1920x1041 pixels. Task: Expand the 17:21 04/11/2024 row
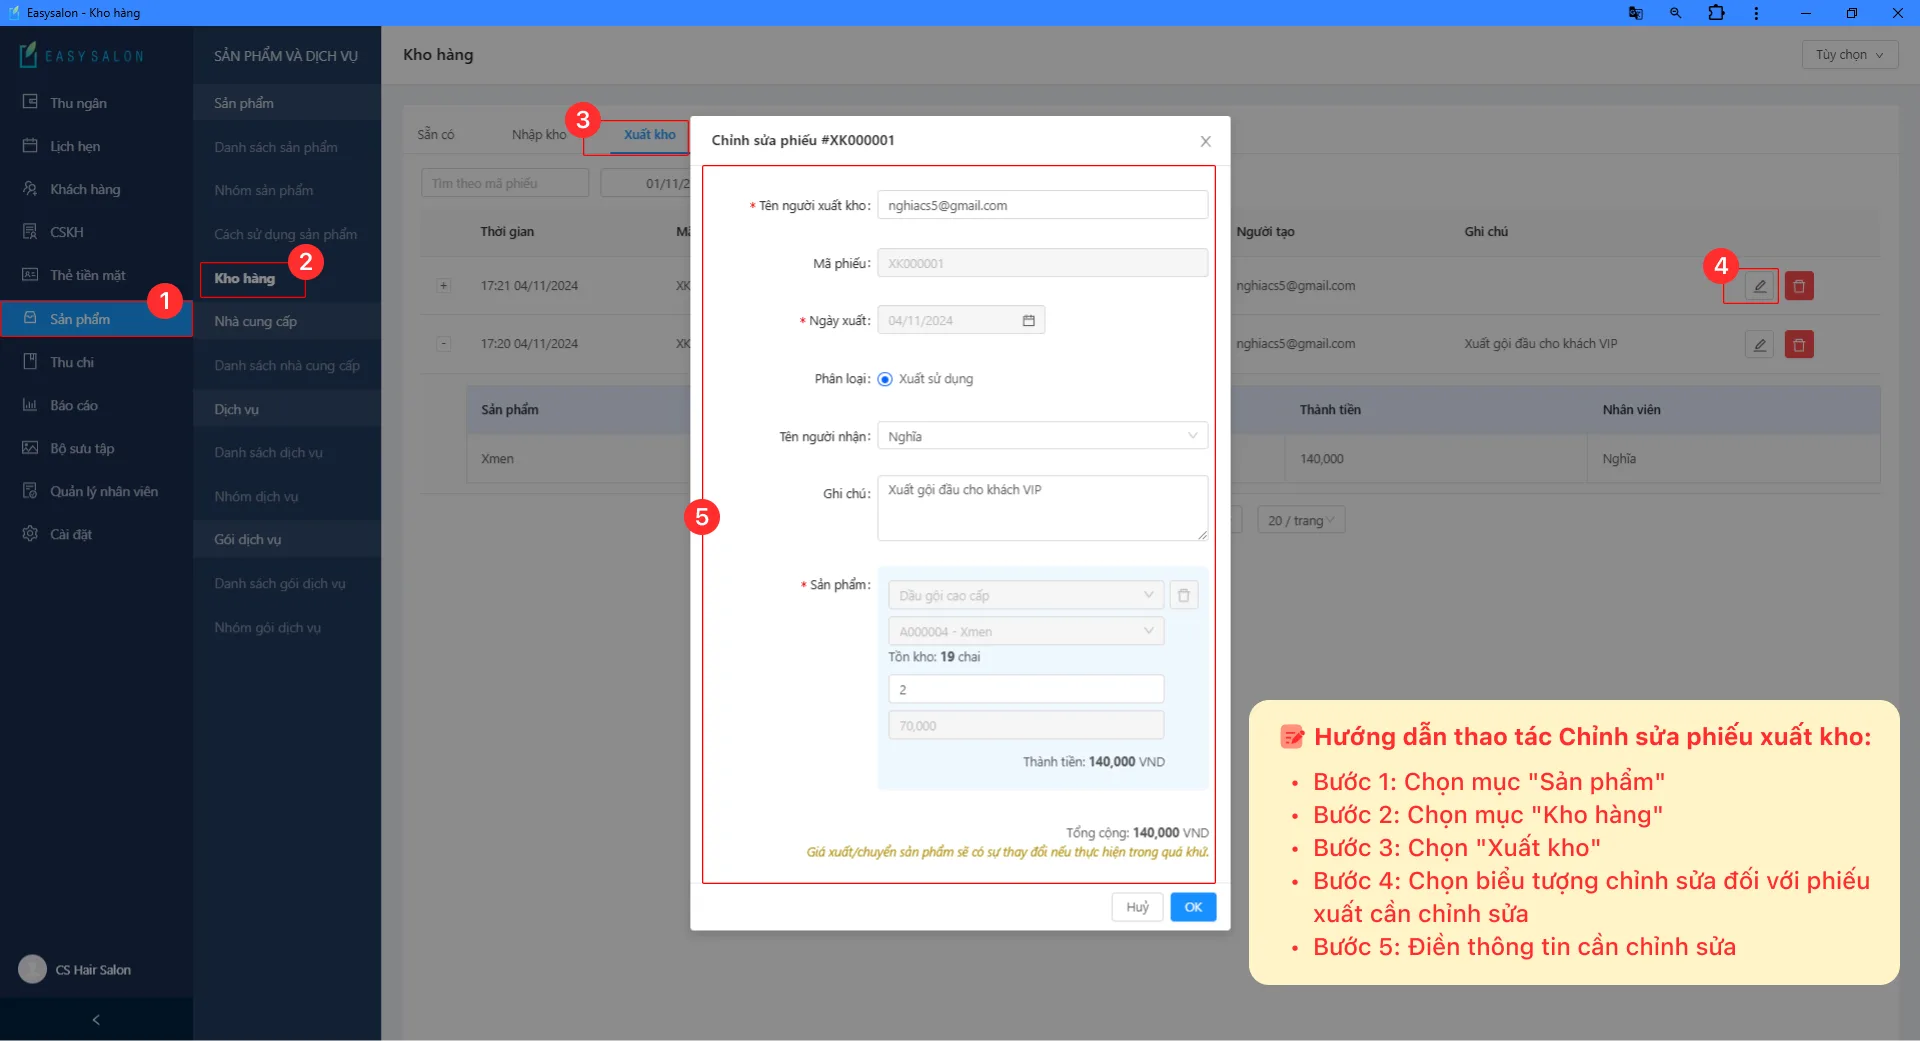[x=444, y=285]
